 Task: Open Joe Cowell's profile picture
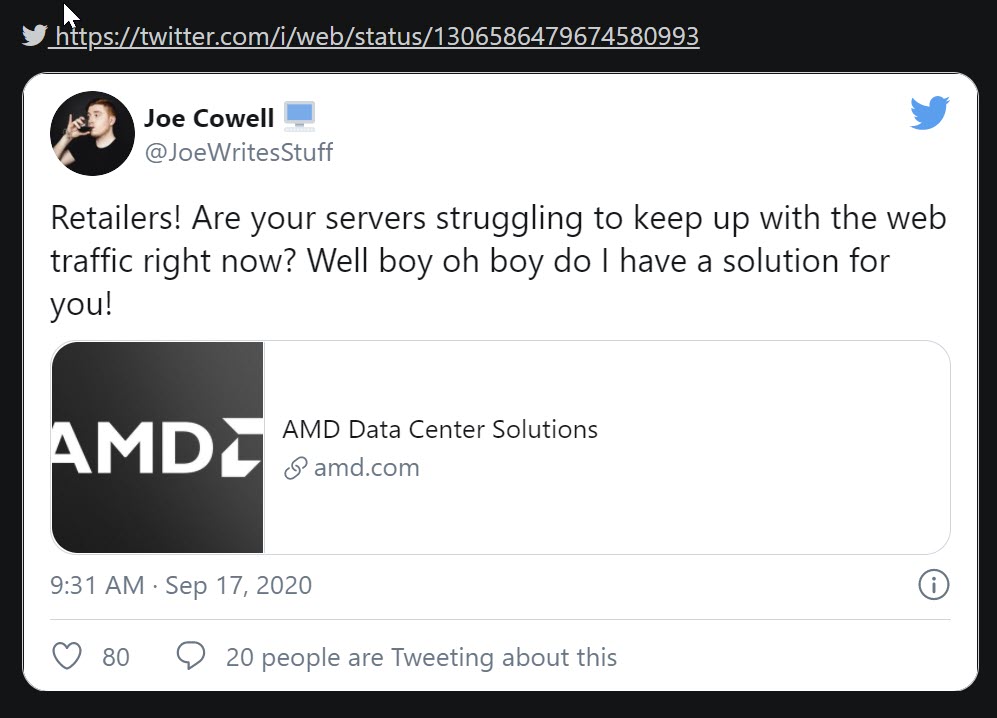click(x=92, y=133)
